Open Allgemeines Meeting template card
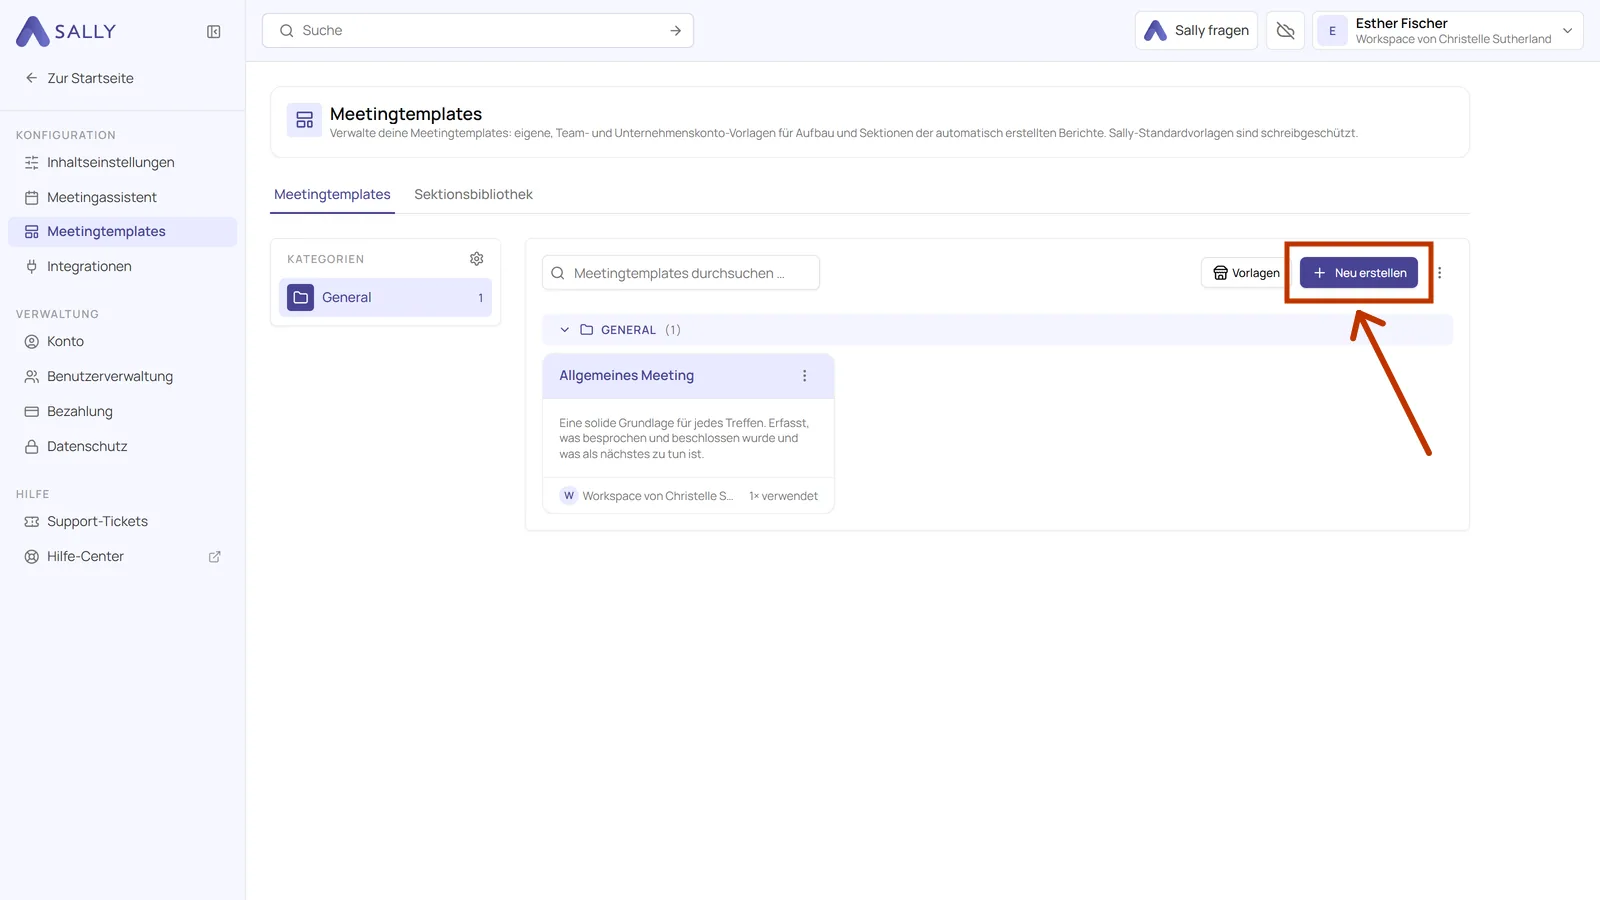This screenshot has width=1600, height=900. pos(688,433)
